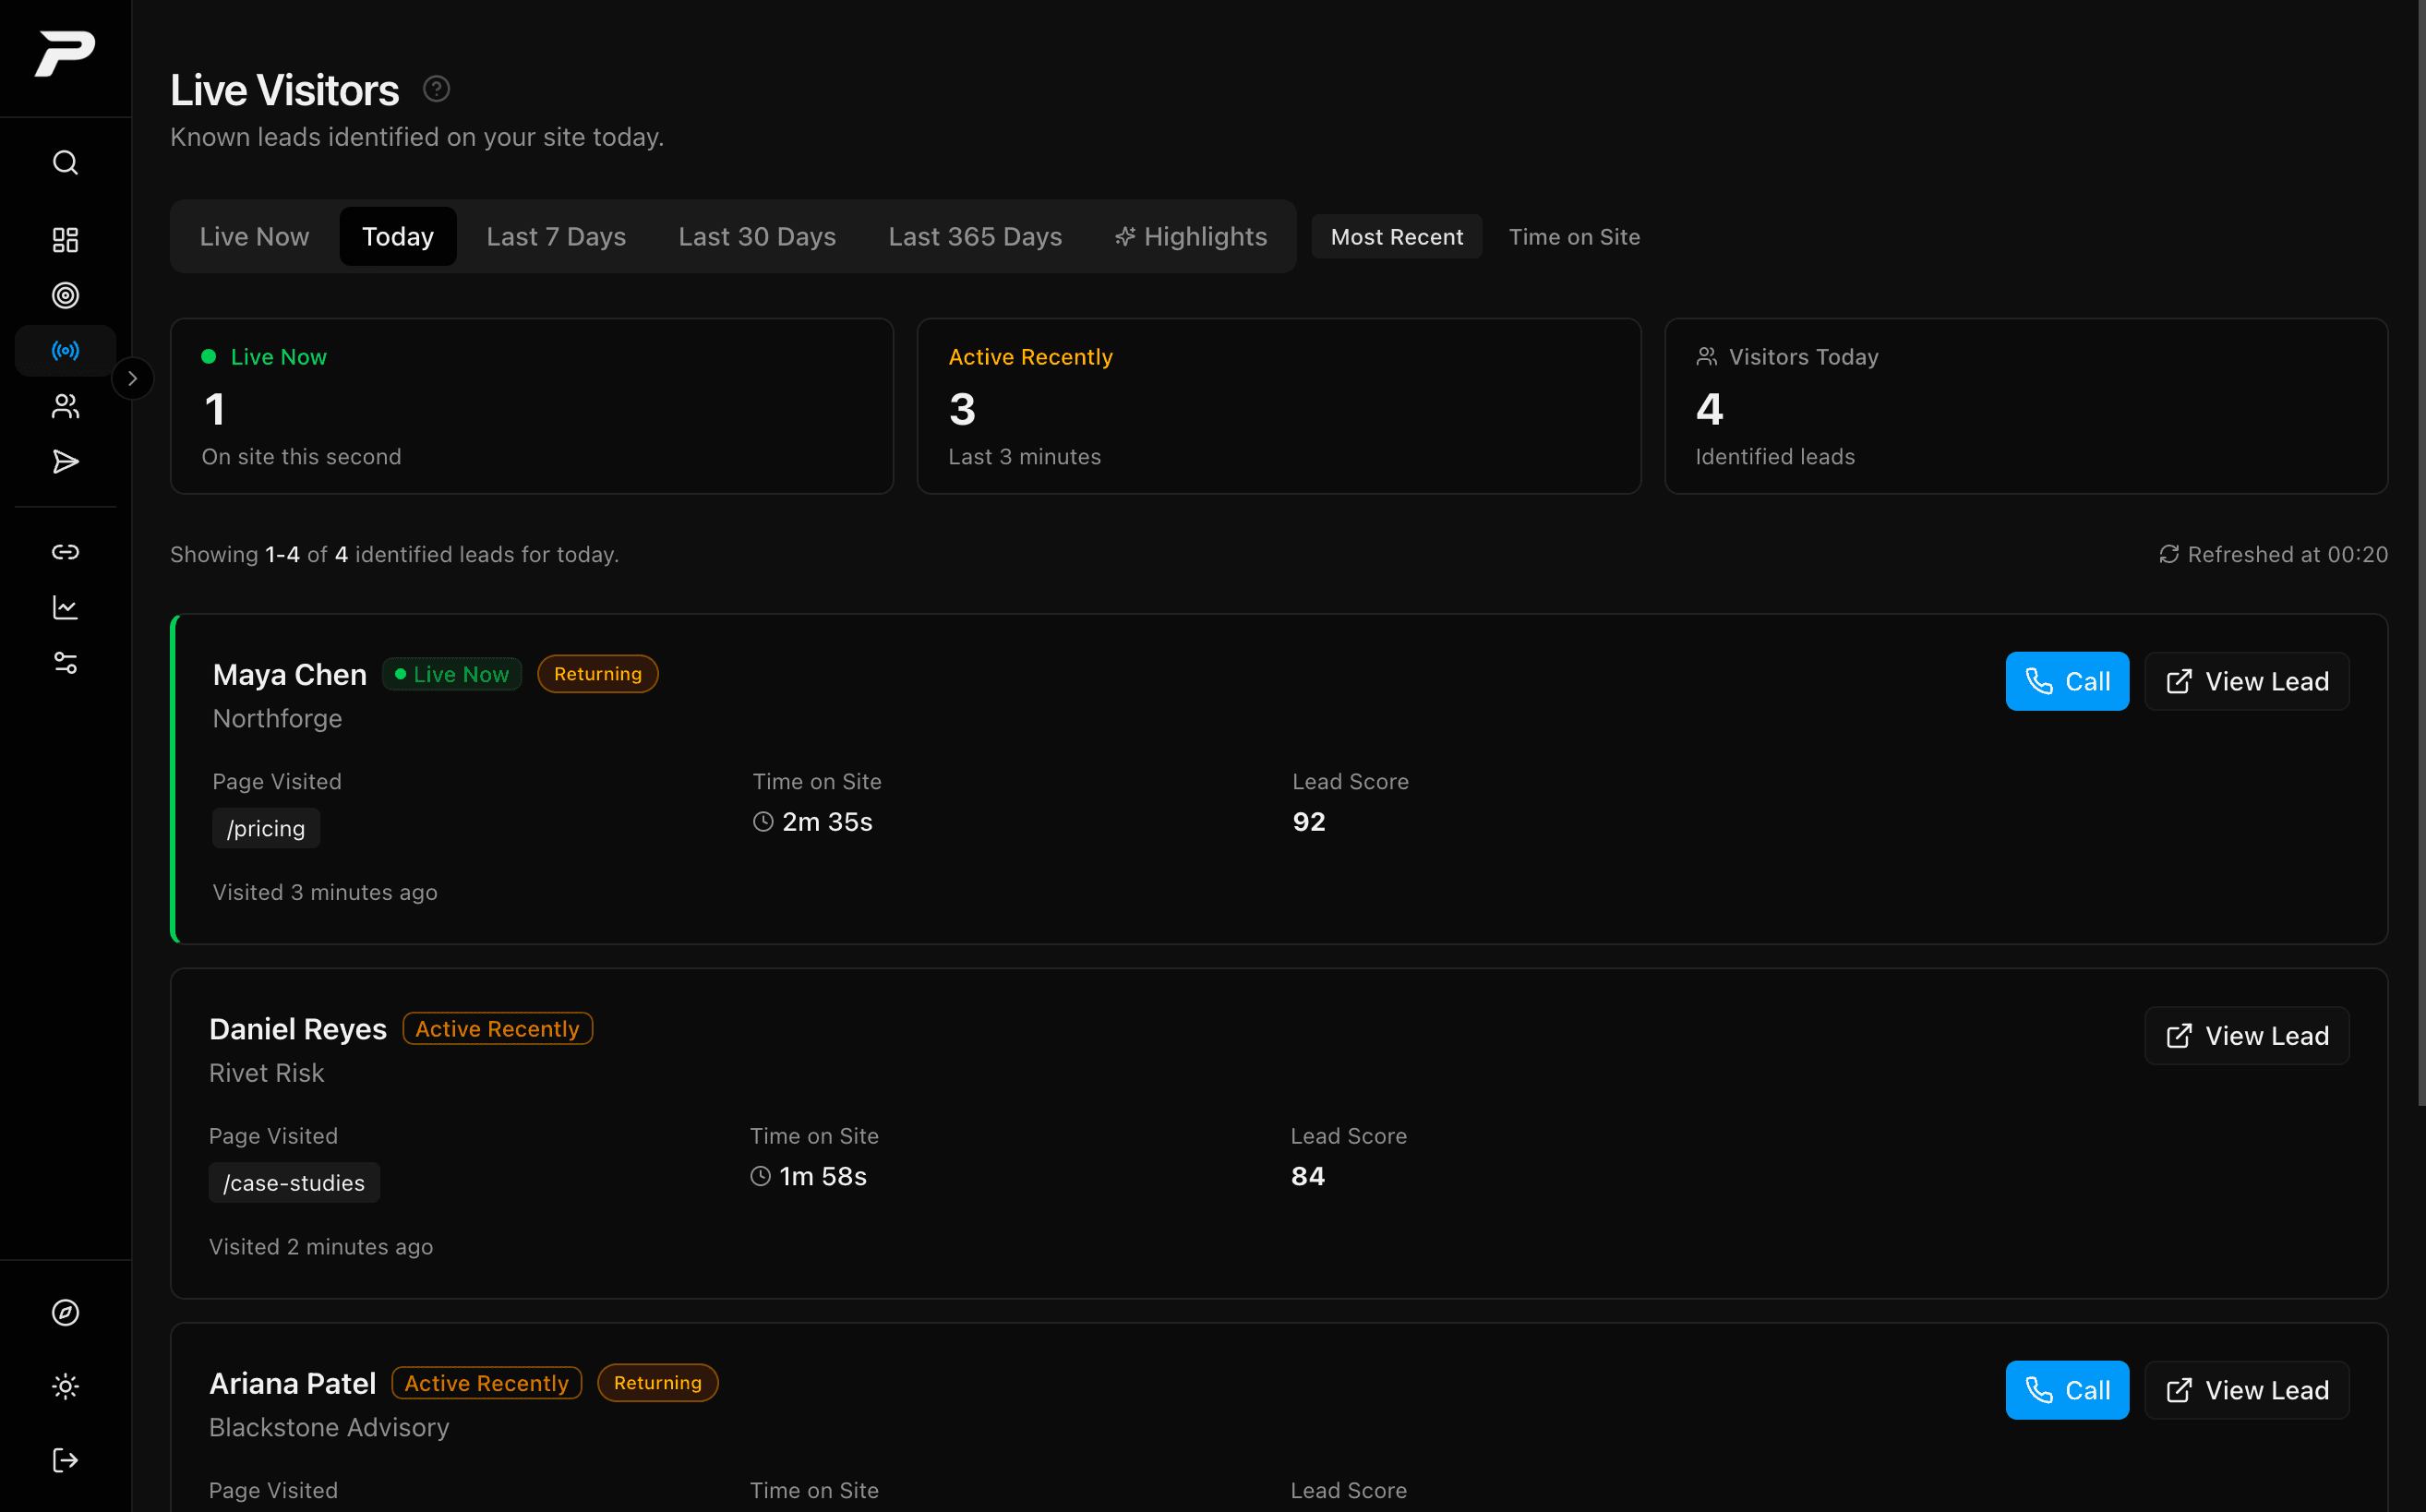The width and height of the screenshot is (2426, 1512).
Task: Click the /case-studies page tag
Action: coord(294,1183)
